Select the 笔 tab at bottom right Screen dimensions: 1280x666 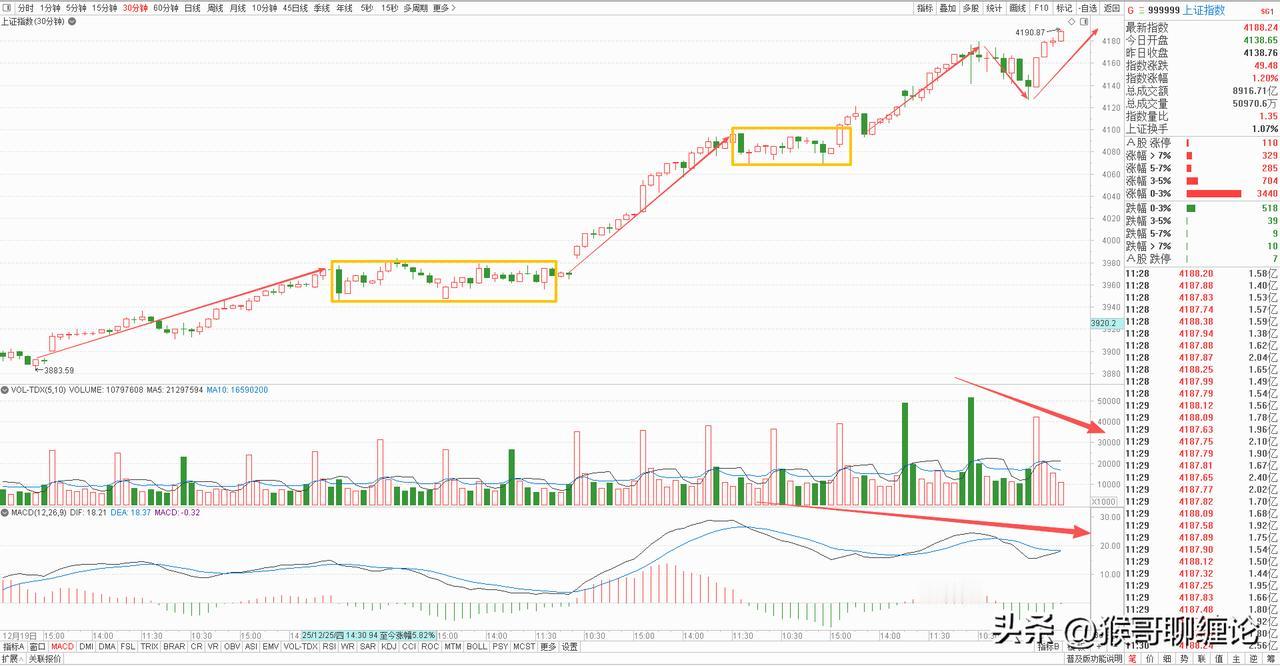click(x=1132, y=659)
